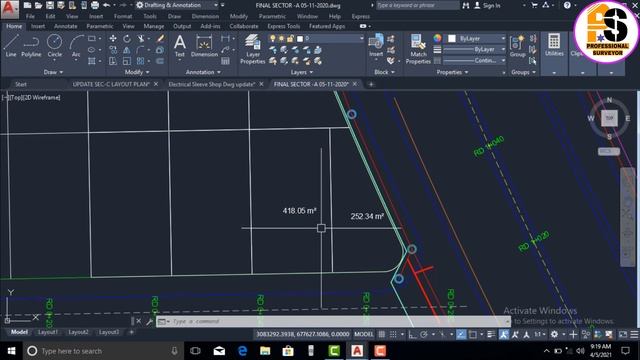
Task: Click the Match Properties tool
Action: click(418, 49)
